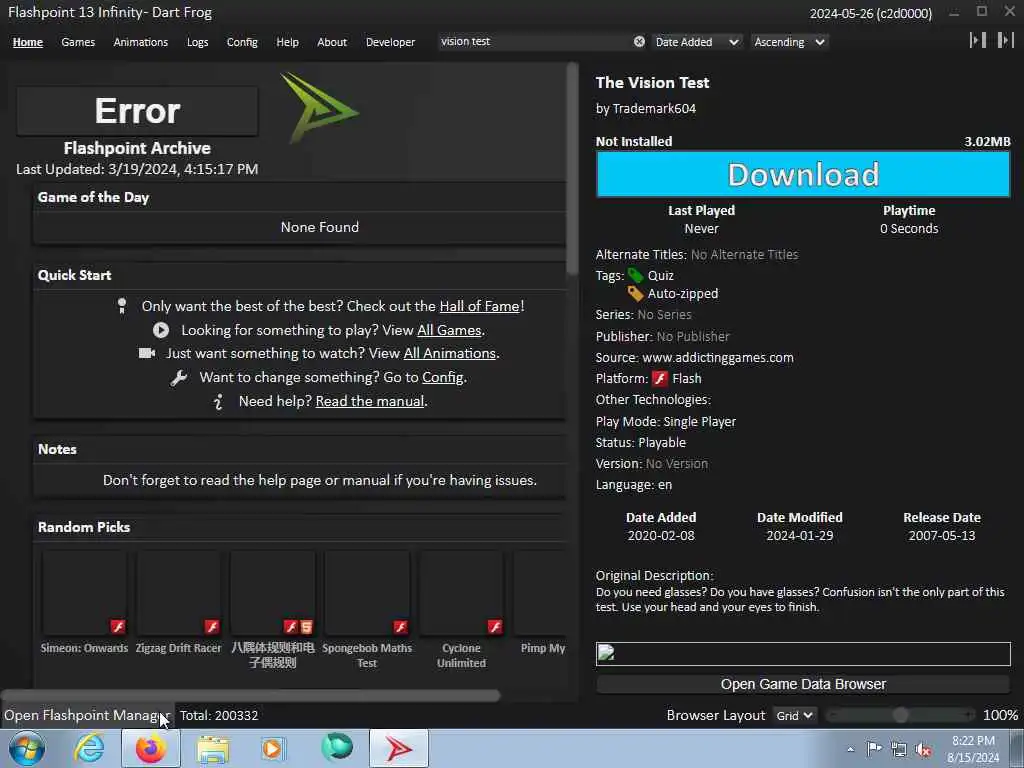Toggle right sidebar icon in the top bar
1024x768 pixels.
click(1005, 40)
